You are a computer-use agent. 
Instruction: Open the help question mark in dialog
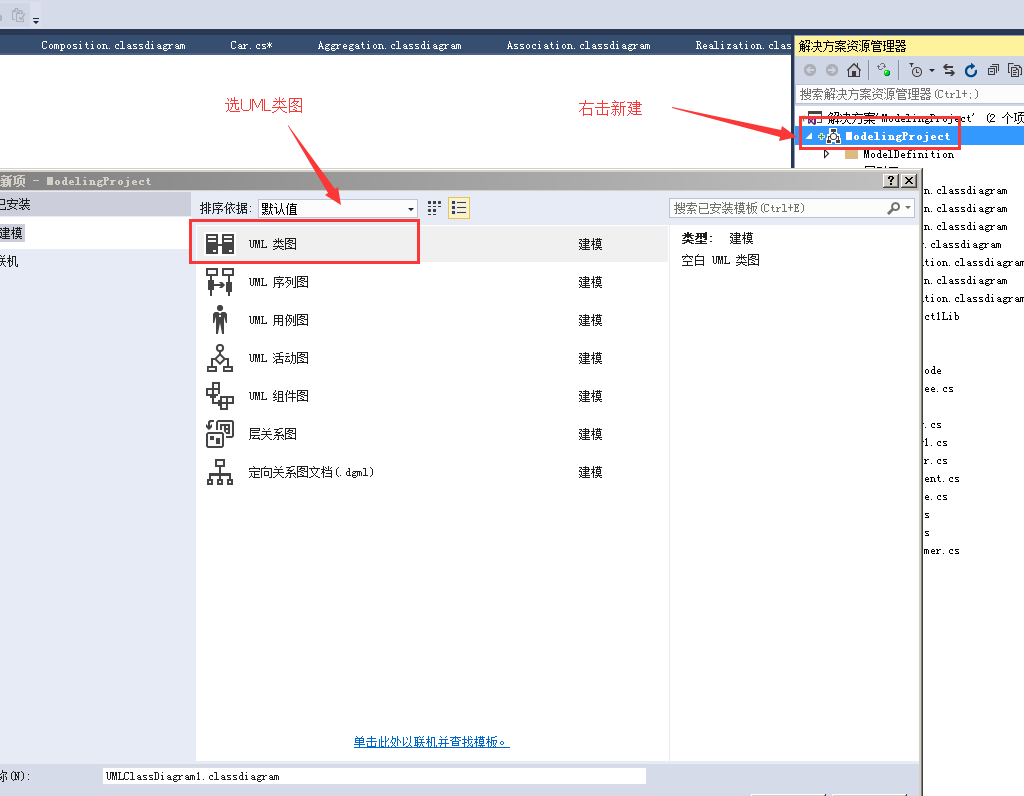(x=891, y=181)
